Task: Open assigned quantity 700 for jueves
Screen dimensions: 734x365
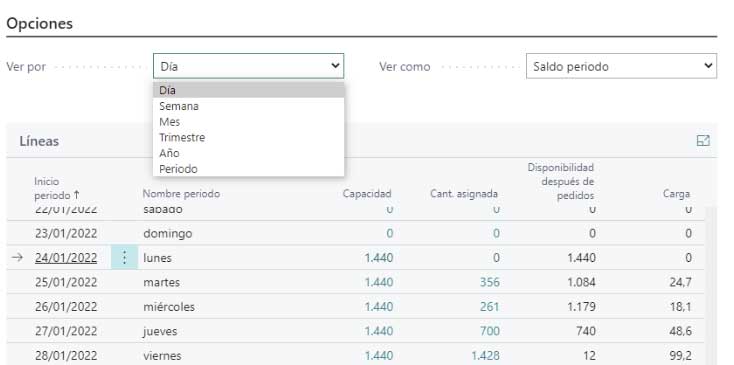Action: pyautogui.click(x=490, y=331)
